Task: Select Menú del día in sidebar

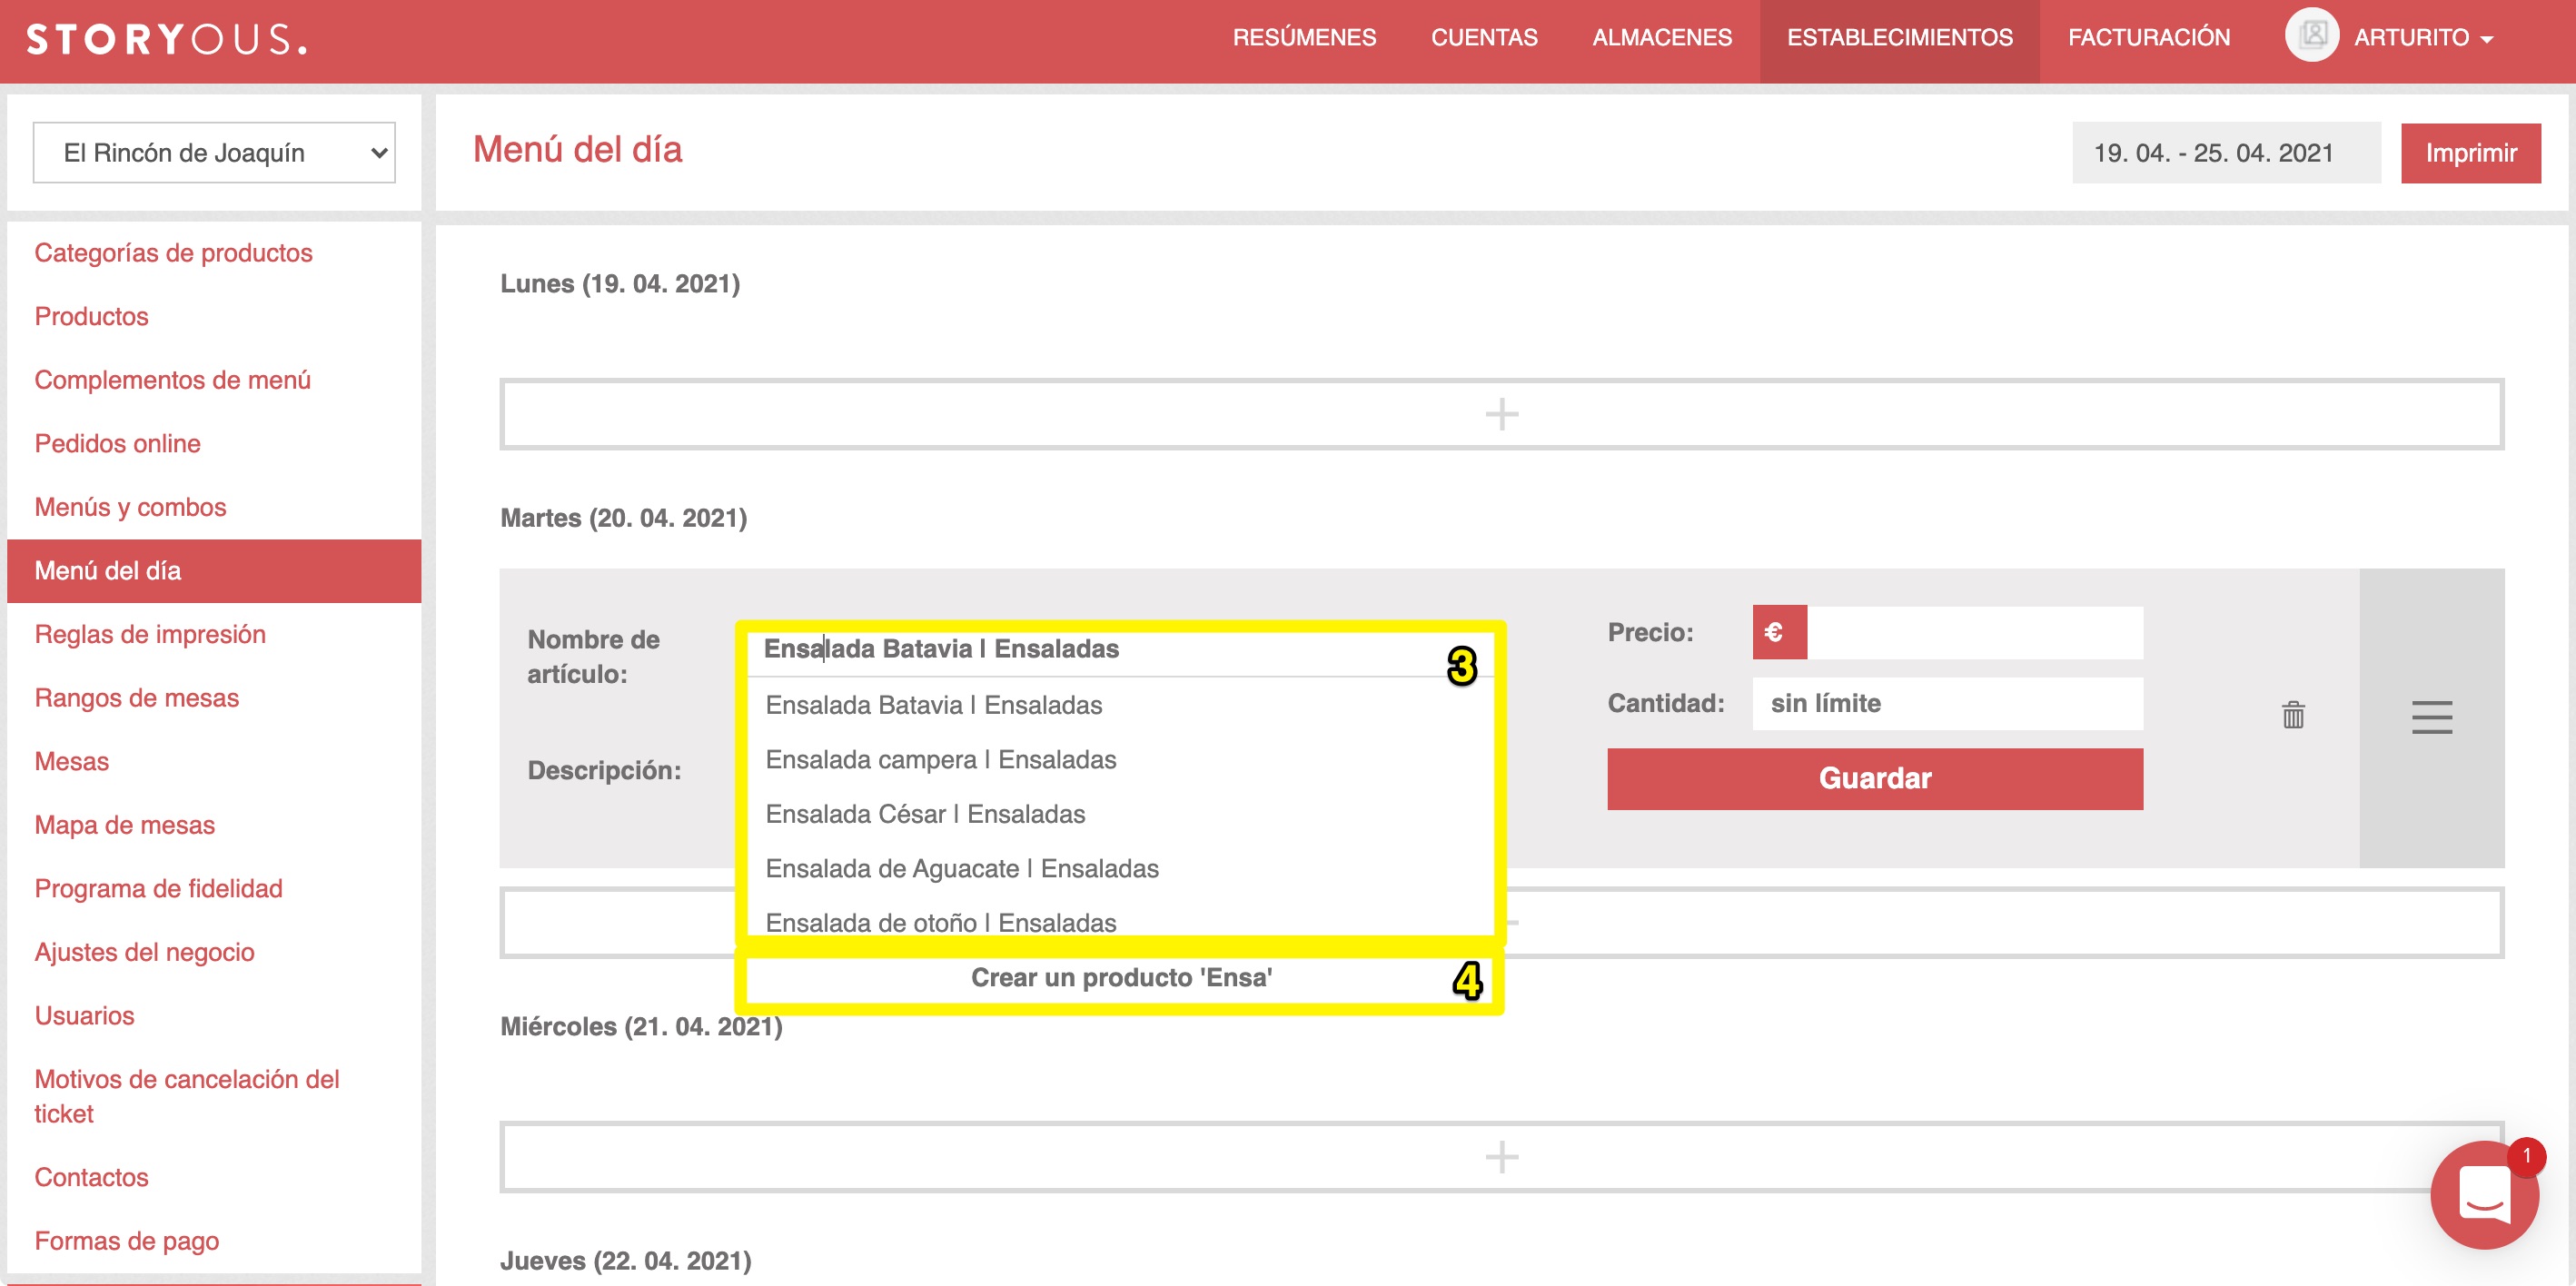Action: [x=214, y=571]
